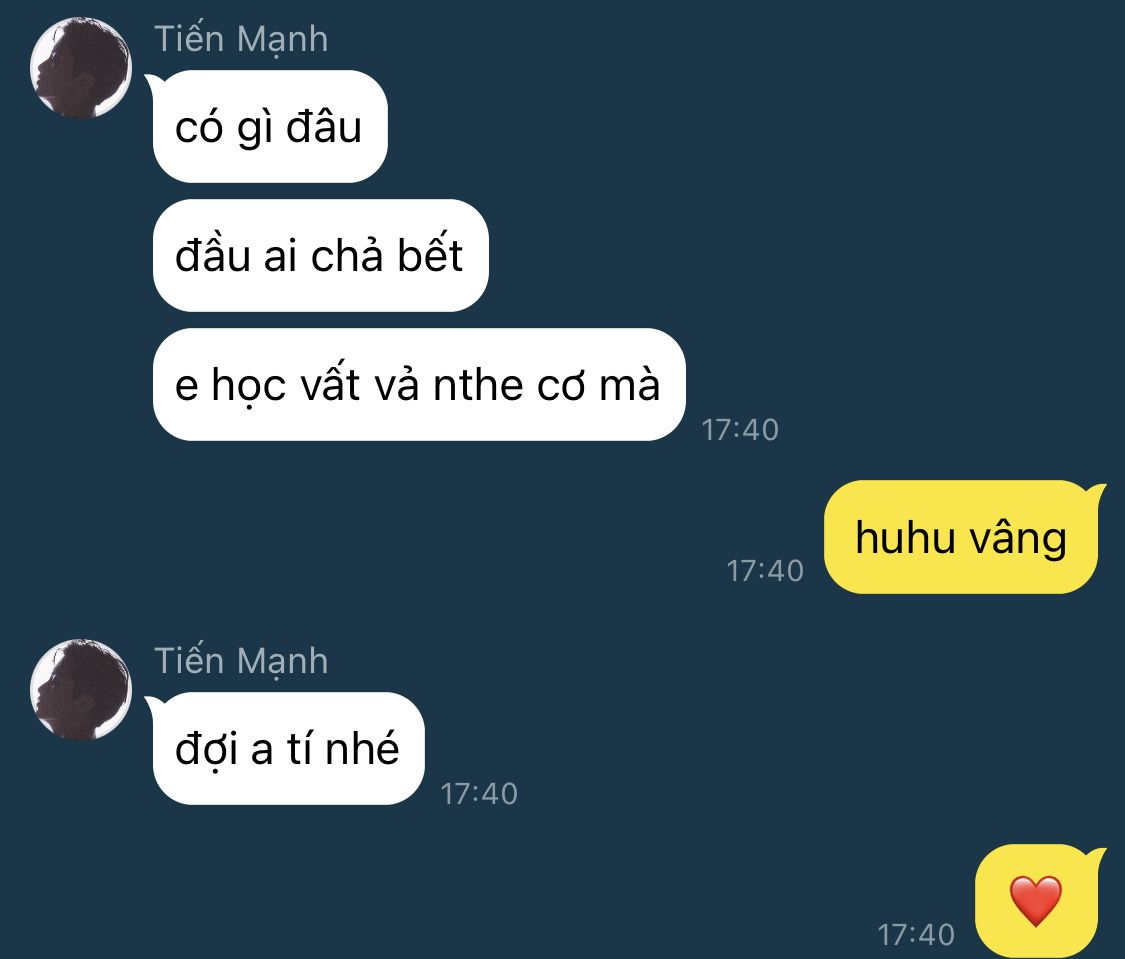Tap the "e học vất vả nthe cơ mà" bubble
Viewport: 1125px width, 959px height.
pos(419,384)
